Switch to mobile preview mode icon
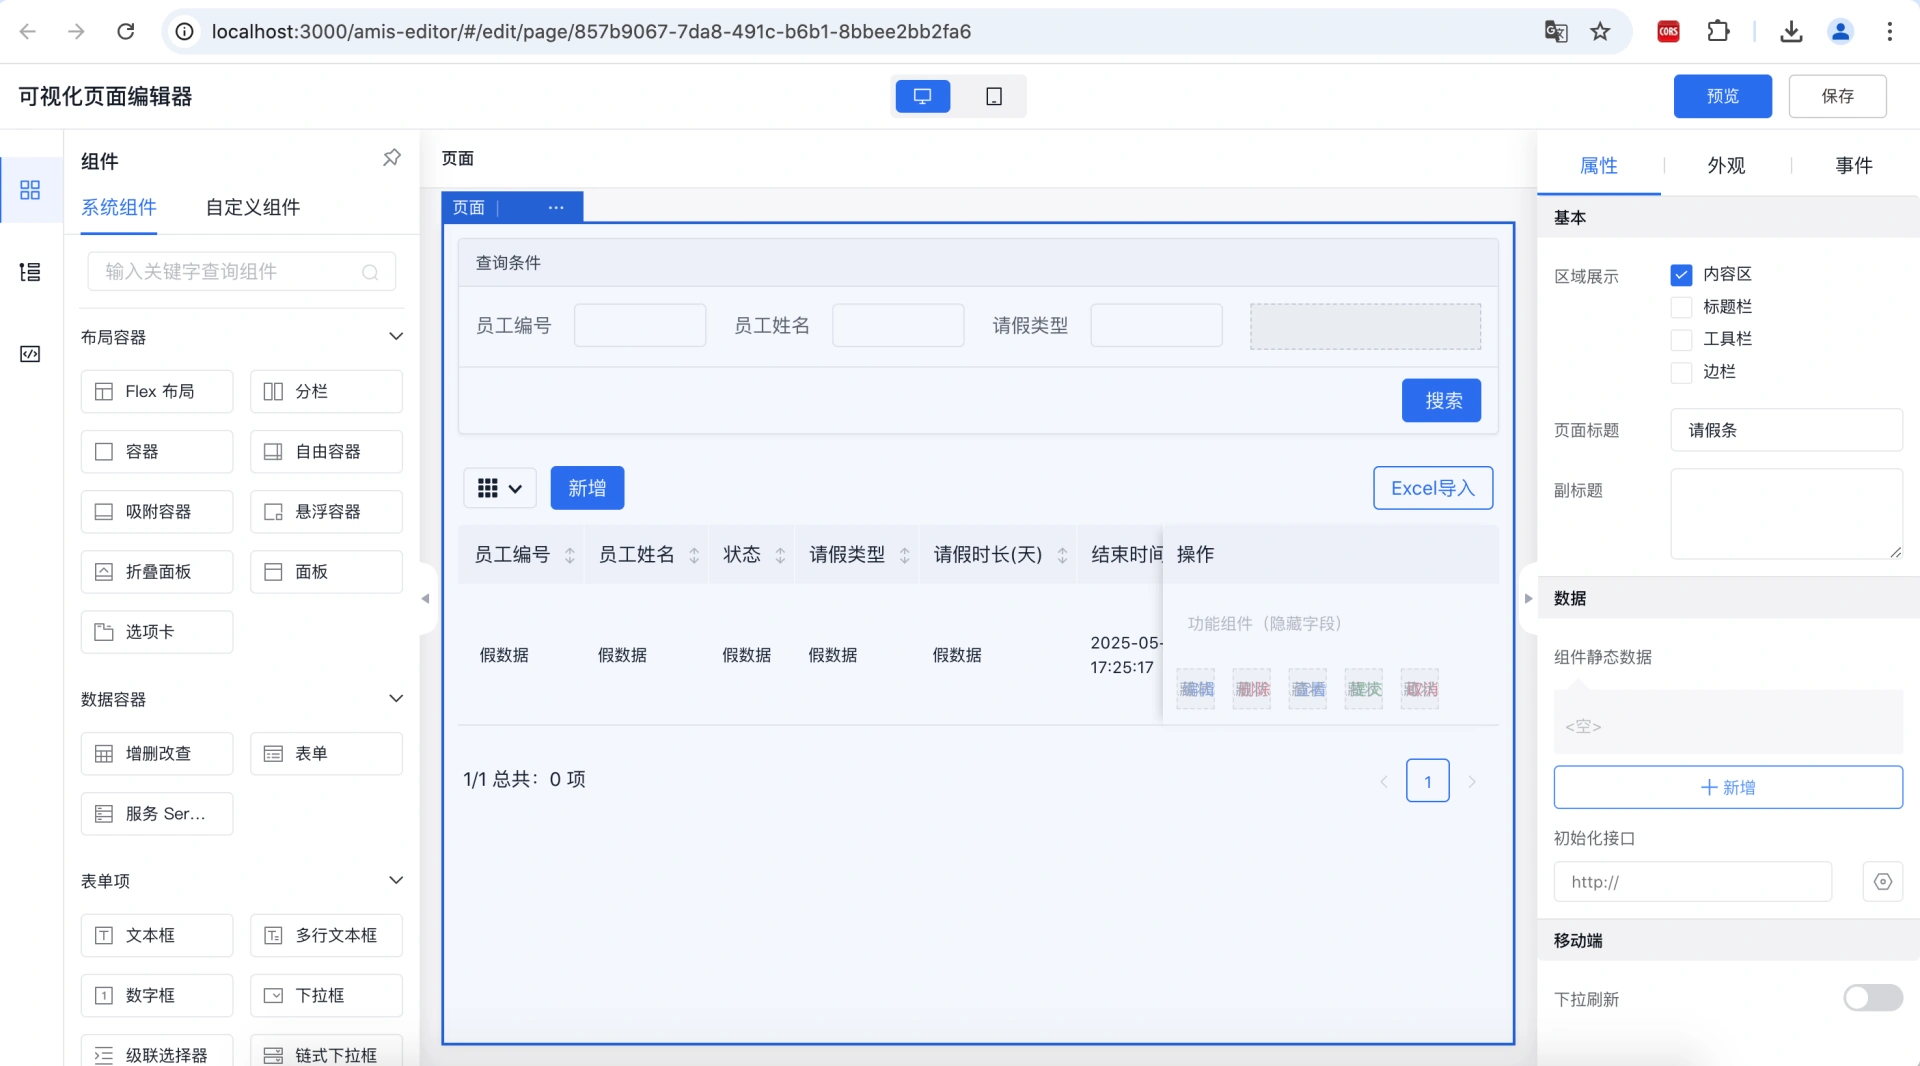The width and height of the screenshot is (1920, 1066). coord(994,96)
